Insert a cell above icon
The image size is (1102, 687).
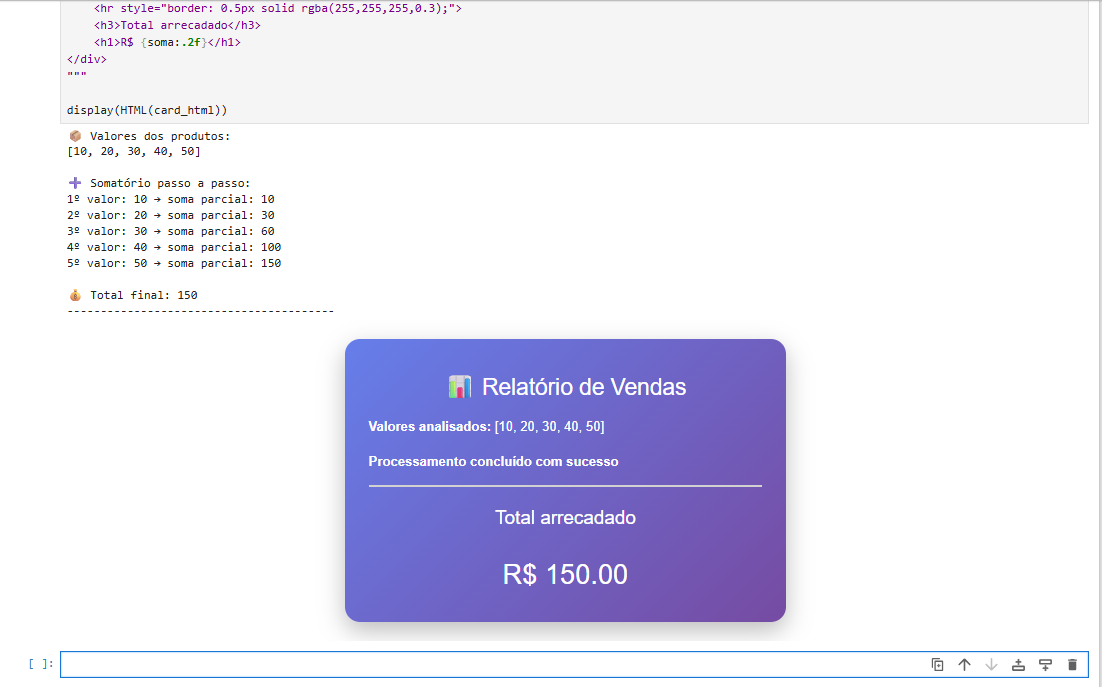point(1018,665)
